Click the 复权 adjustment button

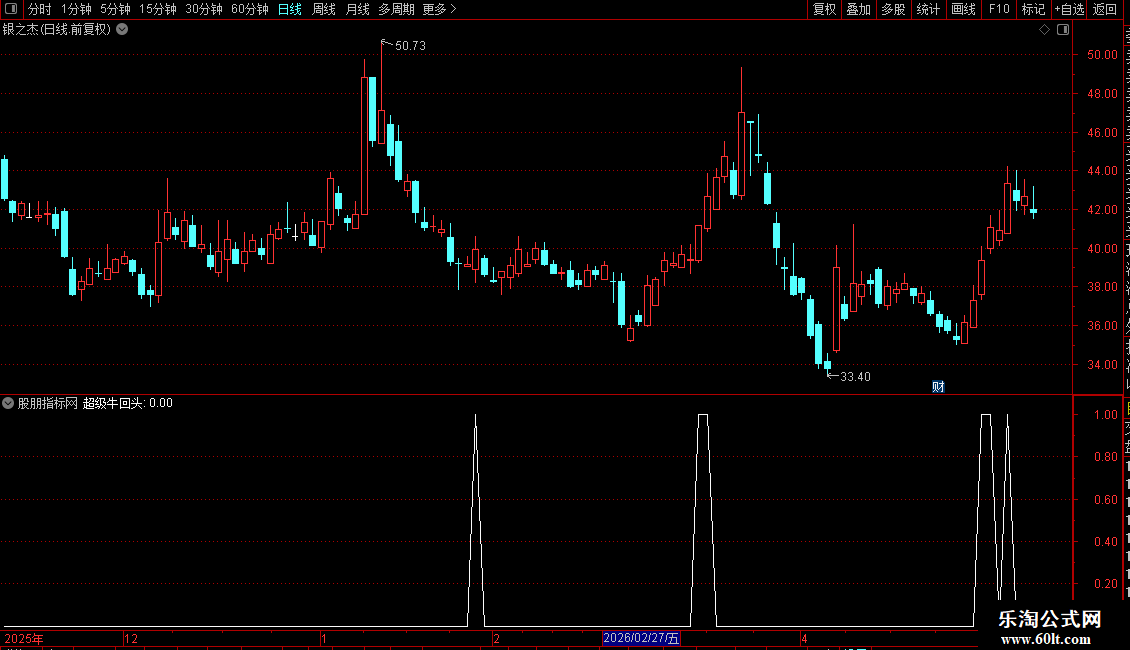tap(824, 9)
